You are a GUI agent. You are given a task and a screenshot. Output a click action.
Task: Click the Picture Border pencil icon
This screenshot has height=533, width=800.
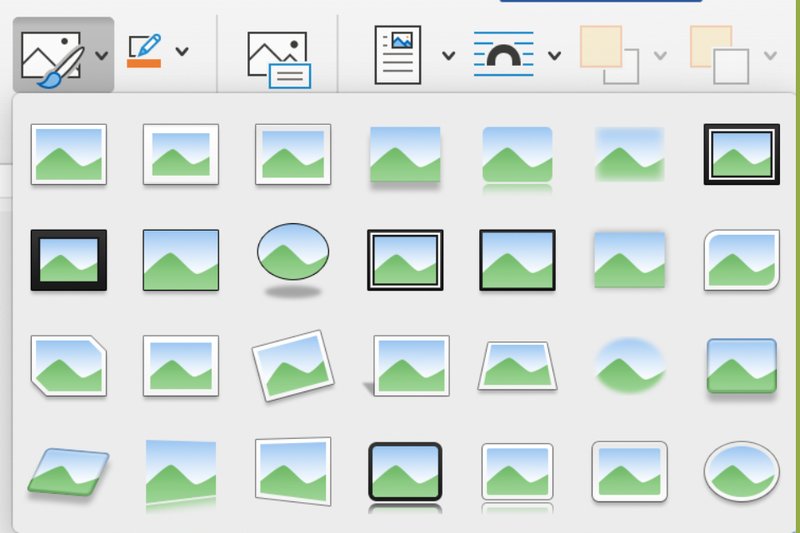click(144, 51)
